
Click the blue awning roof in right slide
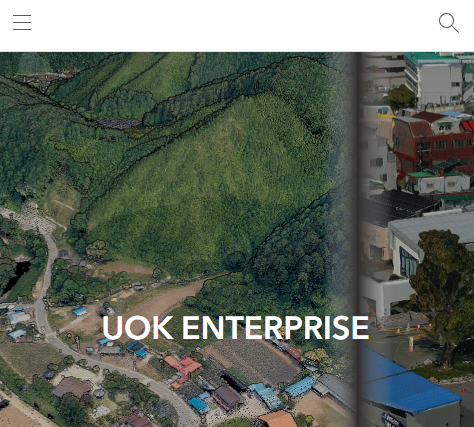(409, 382)
